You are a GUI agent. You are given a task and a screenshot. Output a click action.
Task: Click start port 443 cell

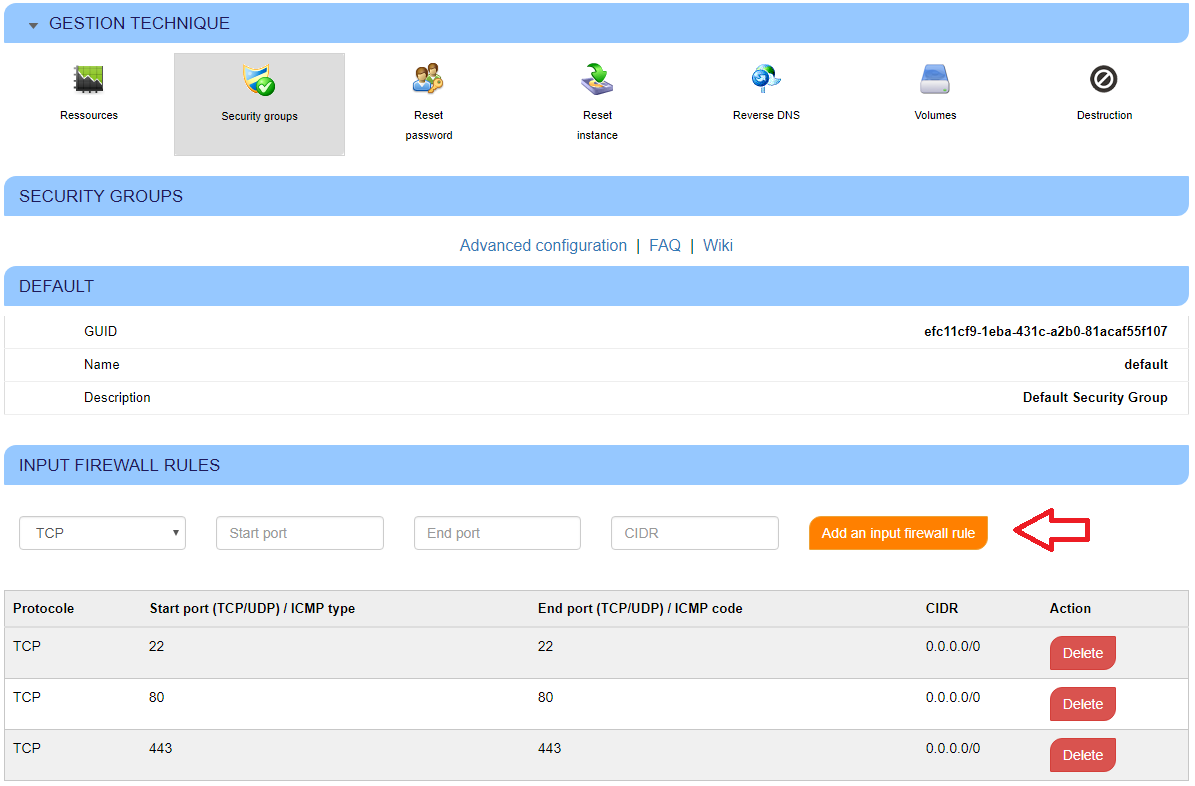tap(161, 749)
